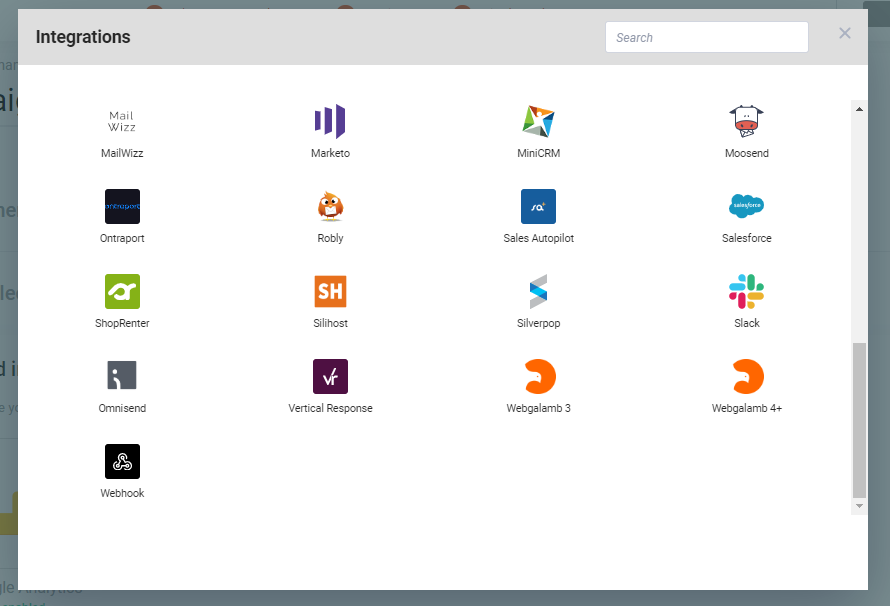Open the MiniCRM integration icon
The image size is (890, 606).
coord(538,121)
